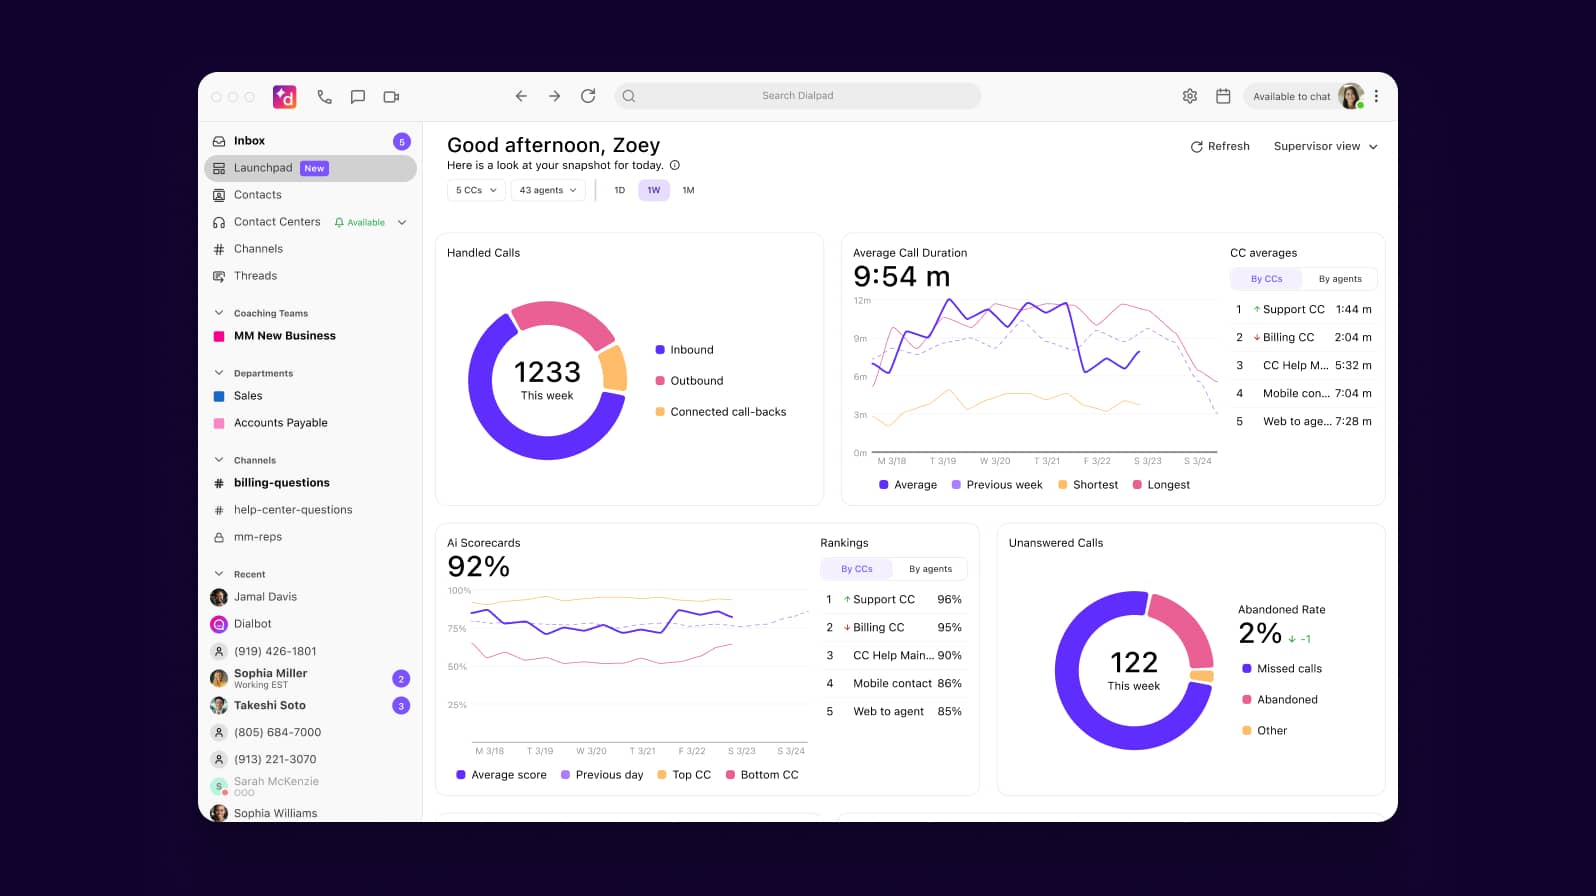Select By CCs in Rankings panel

coord(856,569)
